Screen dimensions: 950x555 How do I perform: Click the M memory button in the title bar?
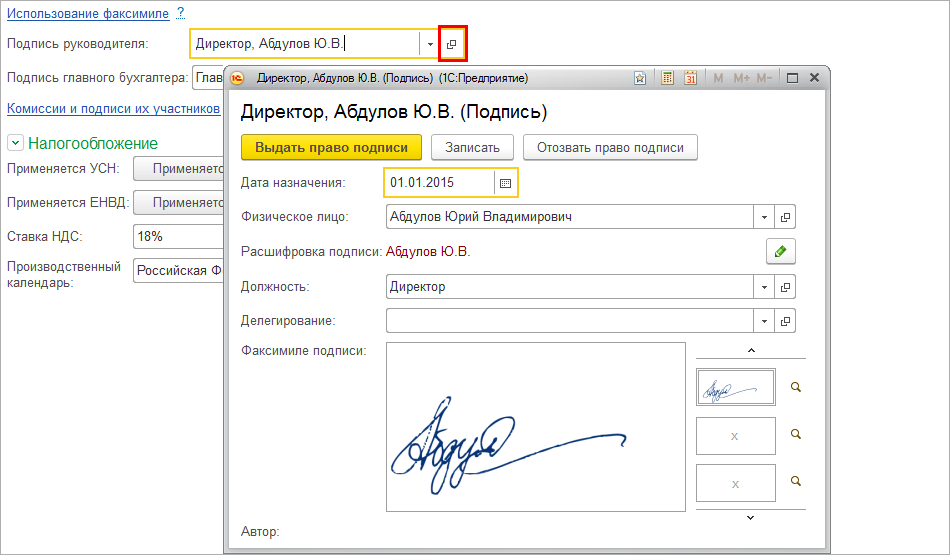click(x=718, y=78)
